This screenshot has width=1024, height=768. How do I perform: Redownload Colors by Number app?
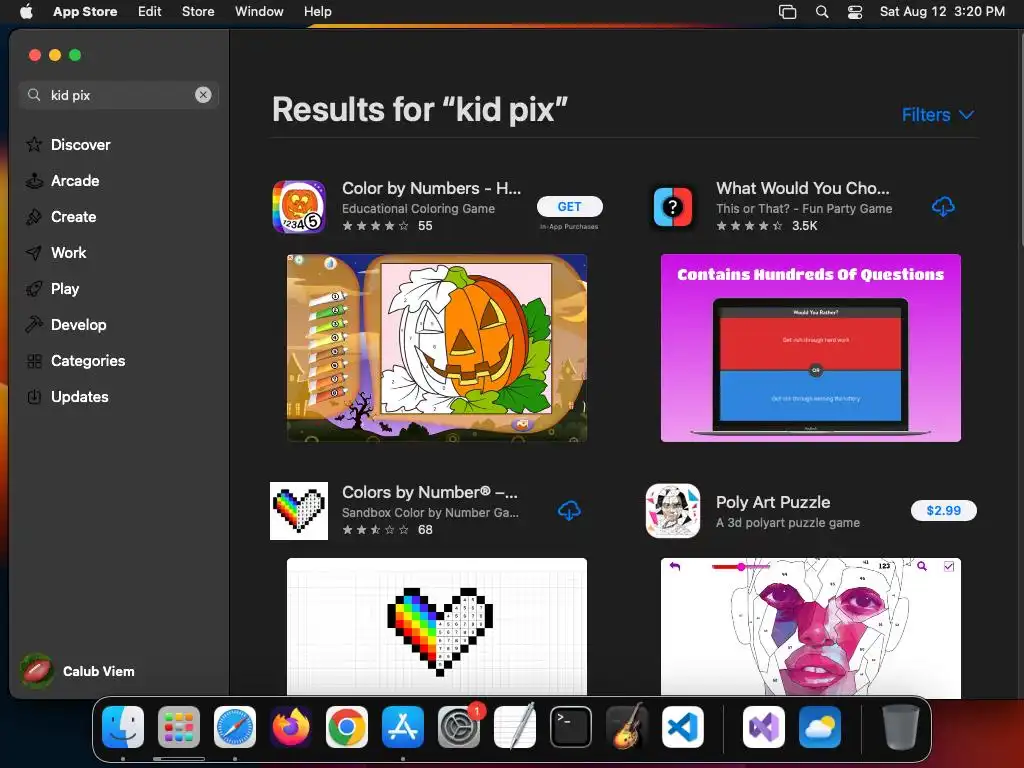pyautogui.click(x=569, y=511)
